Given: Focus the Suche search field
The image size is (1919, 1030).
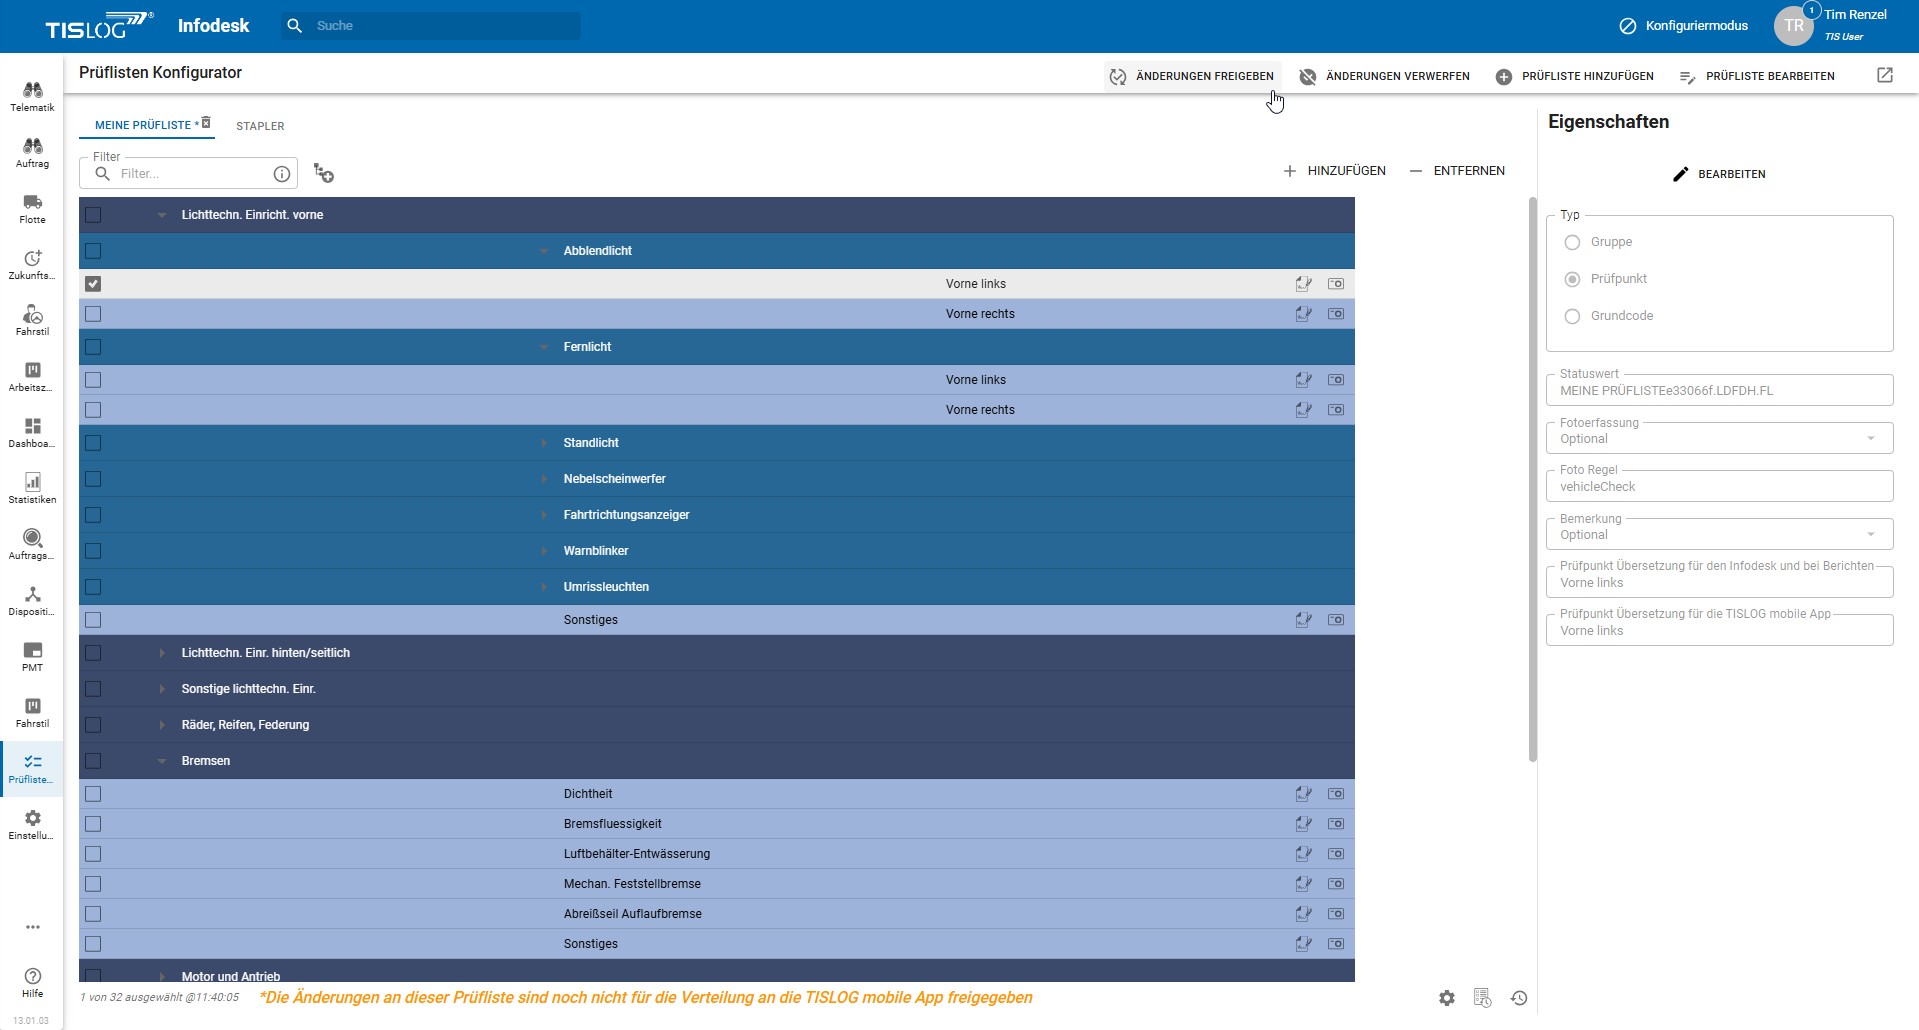Looking at the screenshot, I should 430,26.
